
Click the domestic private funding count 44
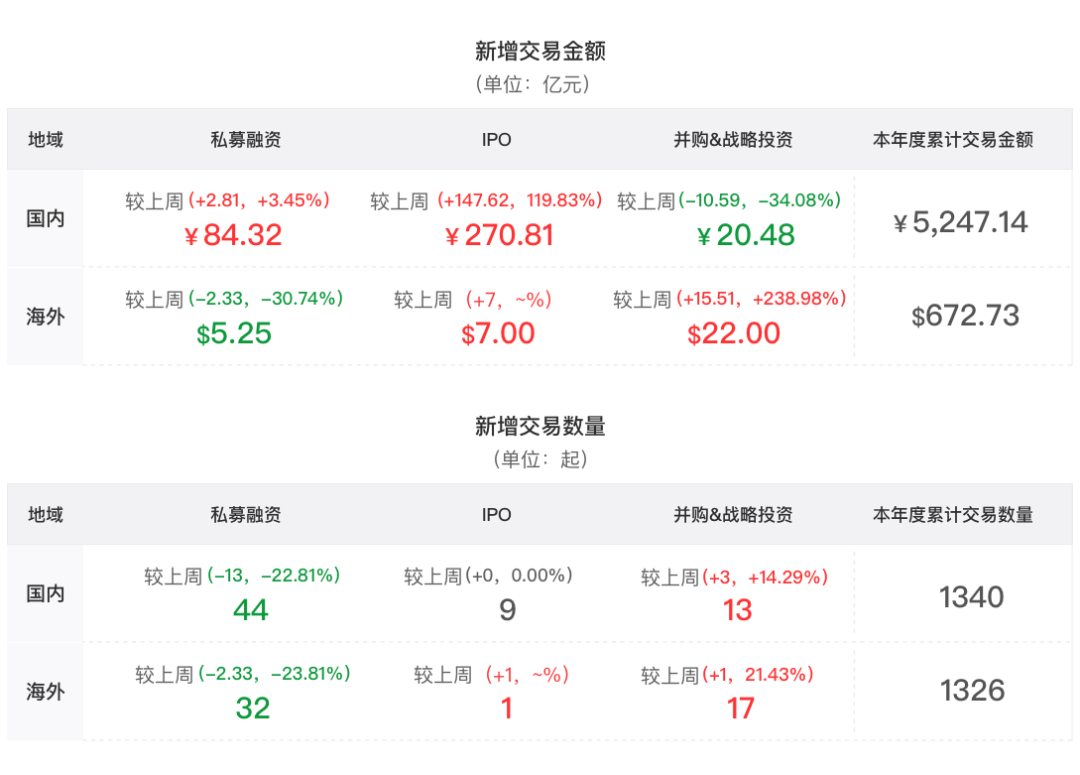tap(250, 610)
